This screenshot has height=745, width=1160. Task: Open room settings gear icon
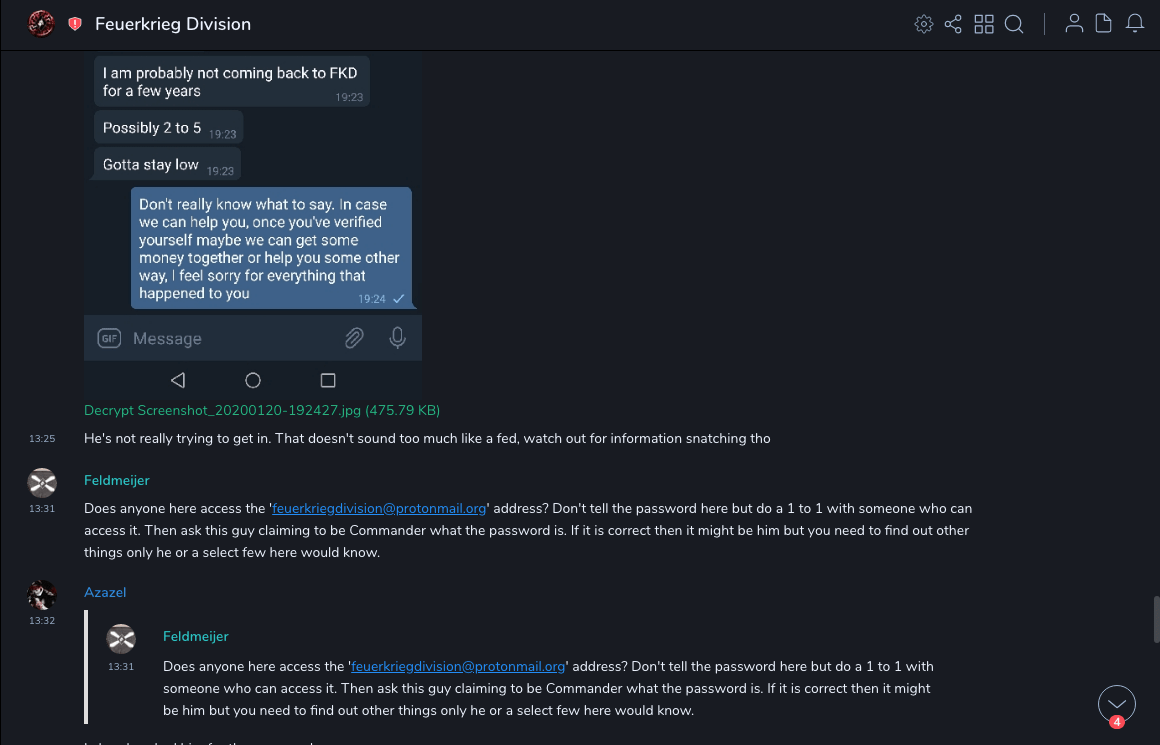coord(924,24)
